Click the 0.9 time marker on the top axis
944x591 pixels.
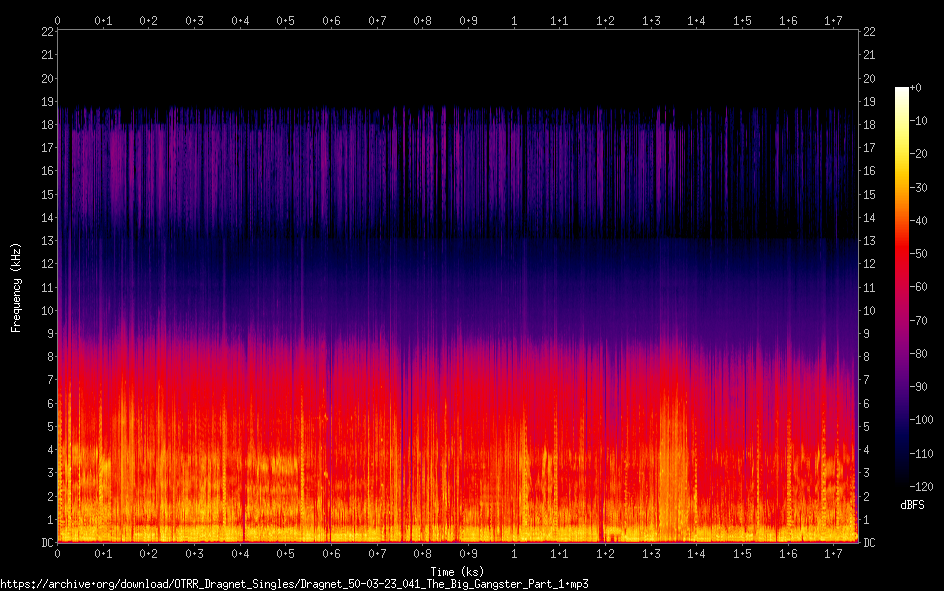468,20
